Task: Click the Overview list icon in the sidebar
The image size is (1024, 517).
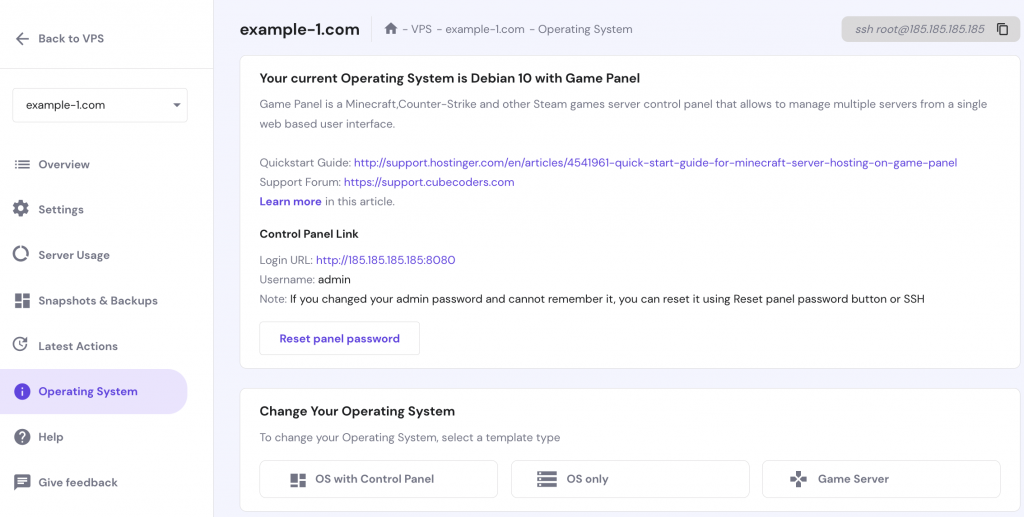Action: click(21, 164)
